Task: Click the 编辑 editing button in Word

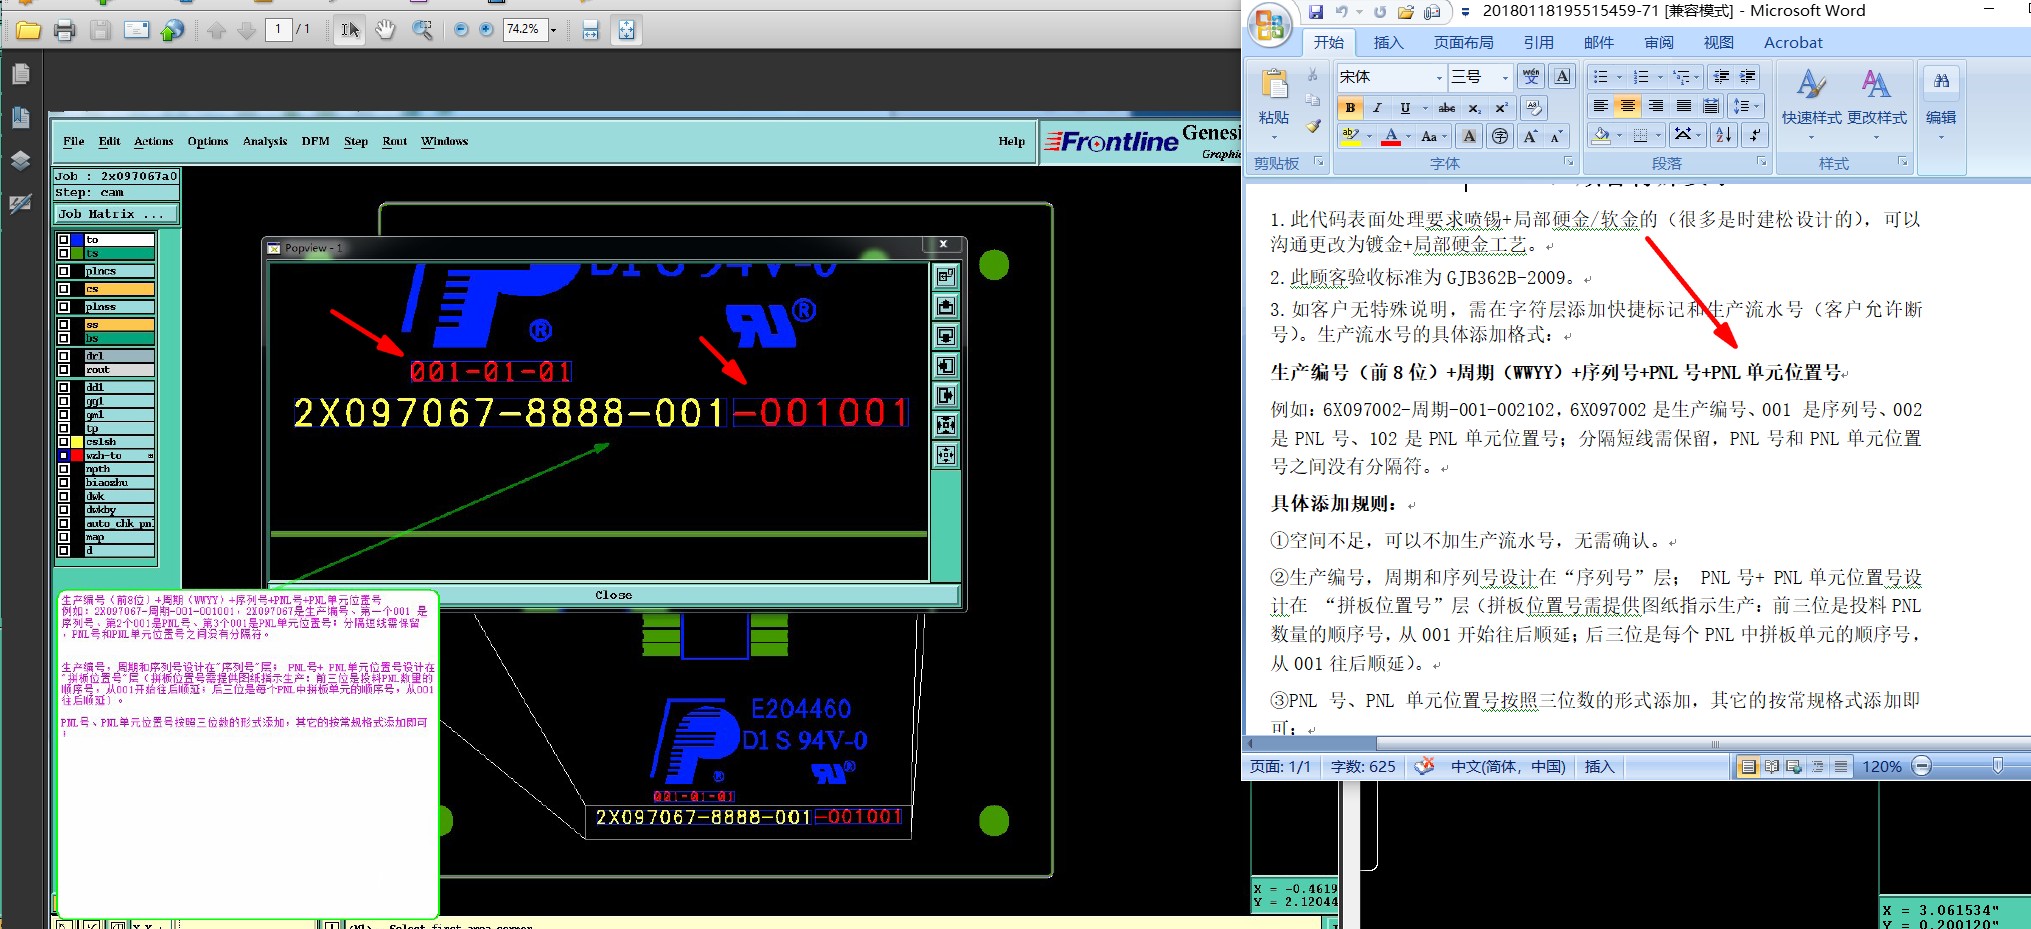Action: pos(1941,104)
